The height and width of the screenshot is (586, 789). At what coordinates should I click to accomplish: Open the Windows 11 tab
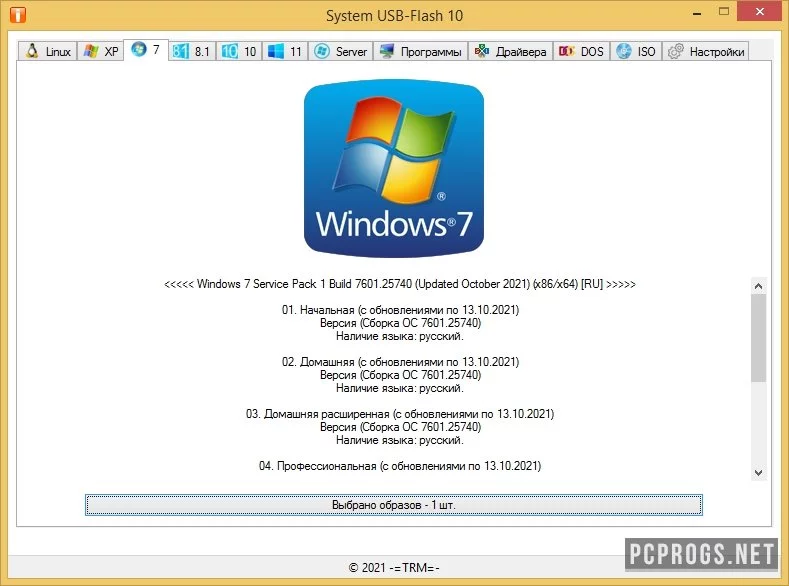pyautogui.click(x=285, y=51)
